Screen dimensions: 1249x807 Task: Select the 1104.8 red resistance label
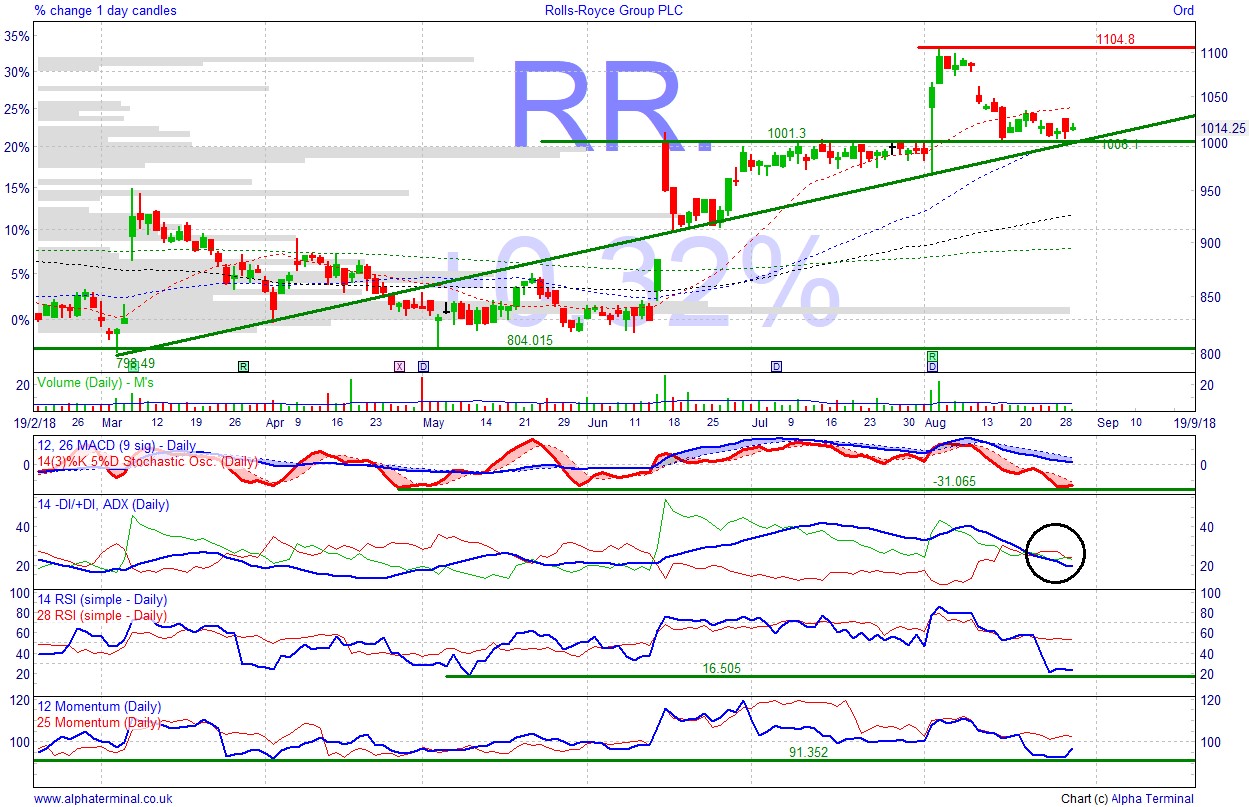click(1115, 40)
